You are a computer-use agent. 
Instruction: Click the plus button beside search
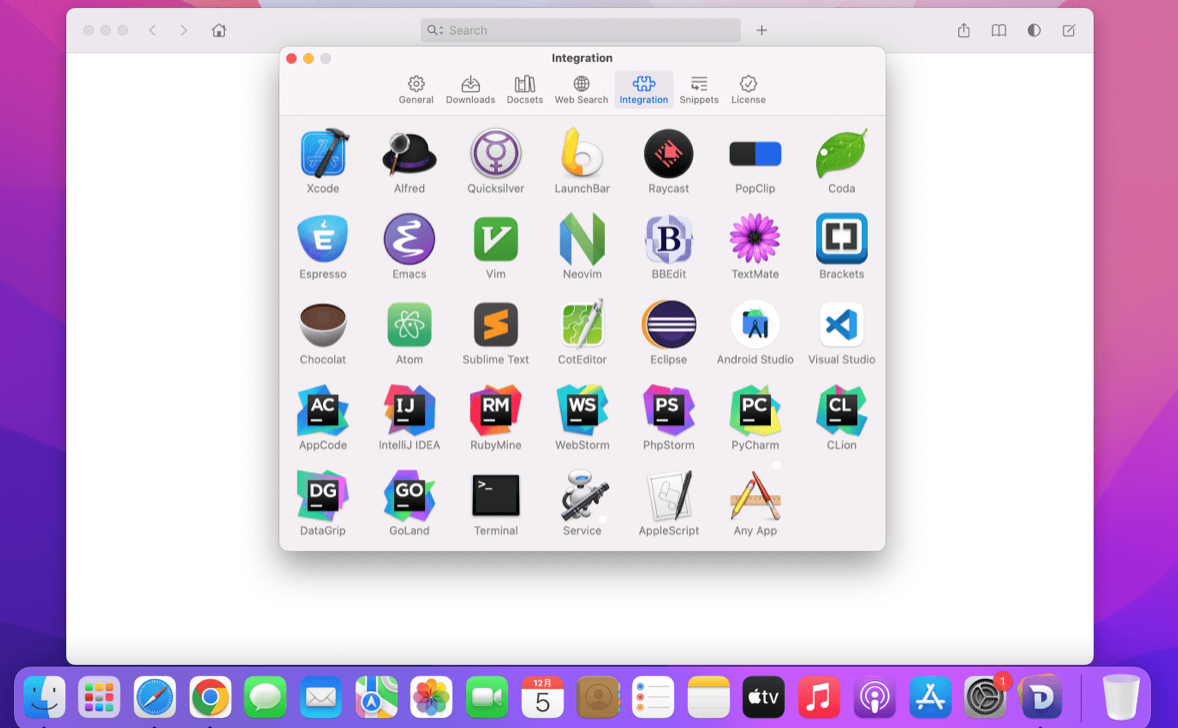[x=761, y=31]
